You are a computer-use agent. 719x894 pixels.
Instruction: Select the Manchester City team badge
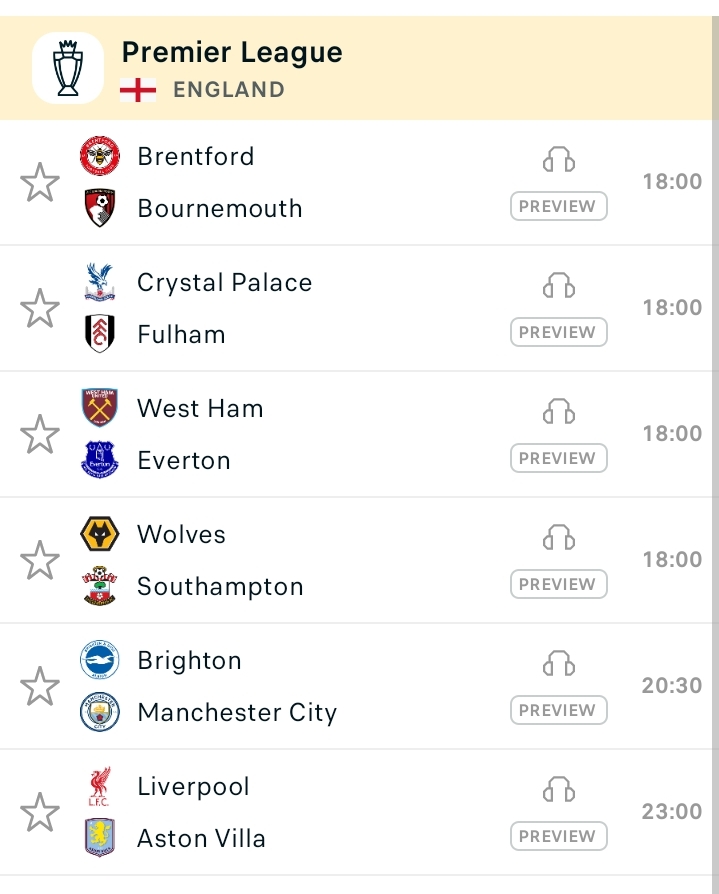[100, 712]
